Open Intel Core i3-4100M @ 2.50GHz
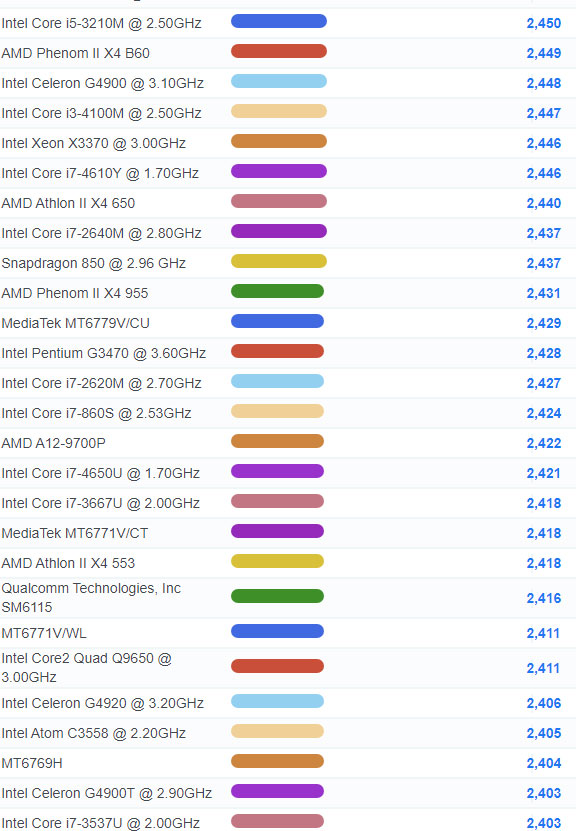This screenshot has height=831, width=576. click(101, 113)
